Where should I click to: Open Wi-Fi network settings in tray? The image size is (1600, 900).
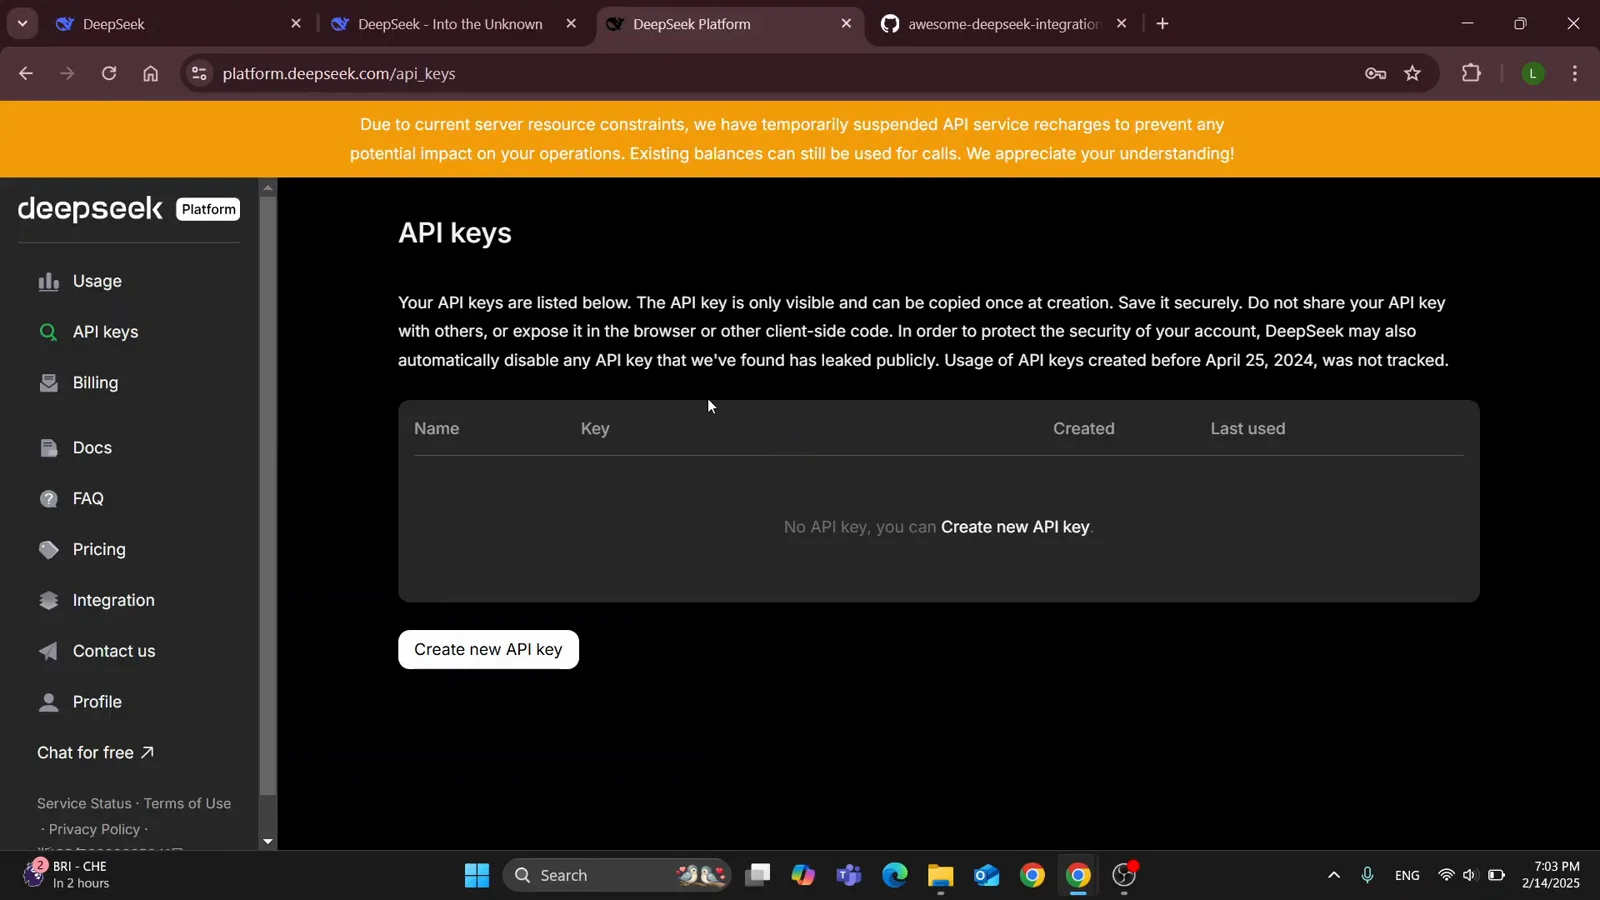point(1445,876)
